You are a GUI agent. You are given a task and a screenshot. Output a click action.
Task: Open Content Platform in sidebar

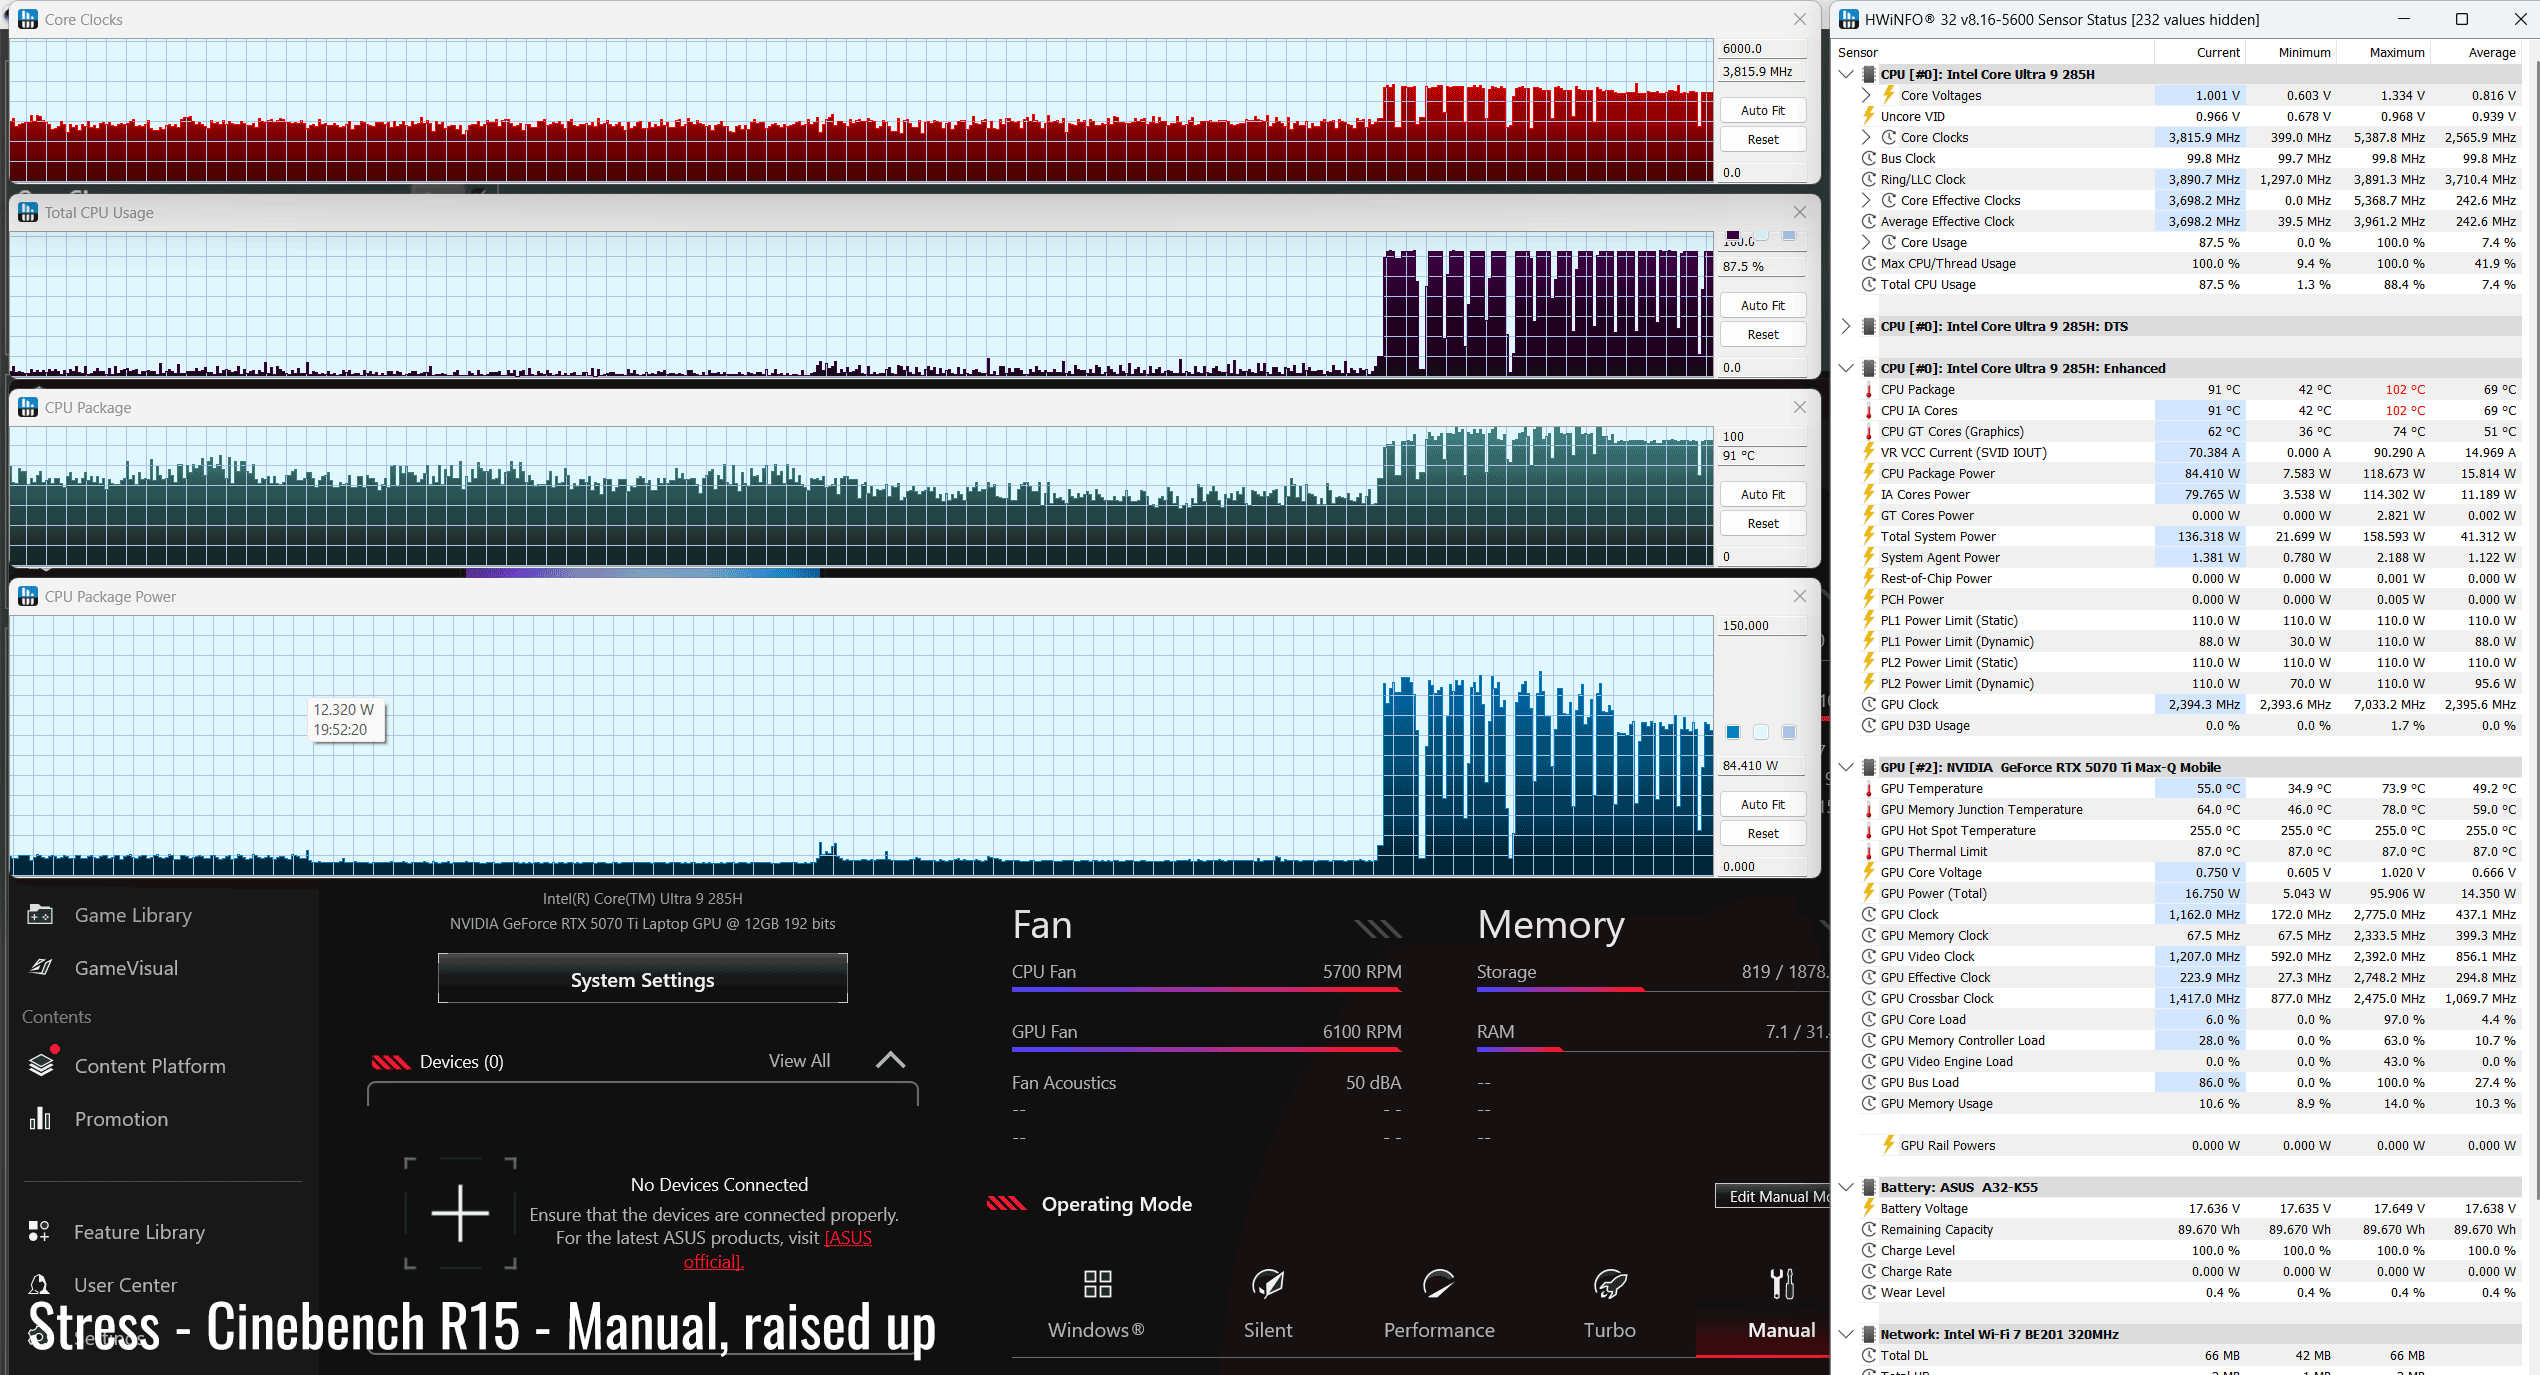(150, 1066)
